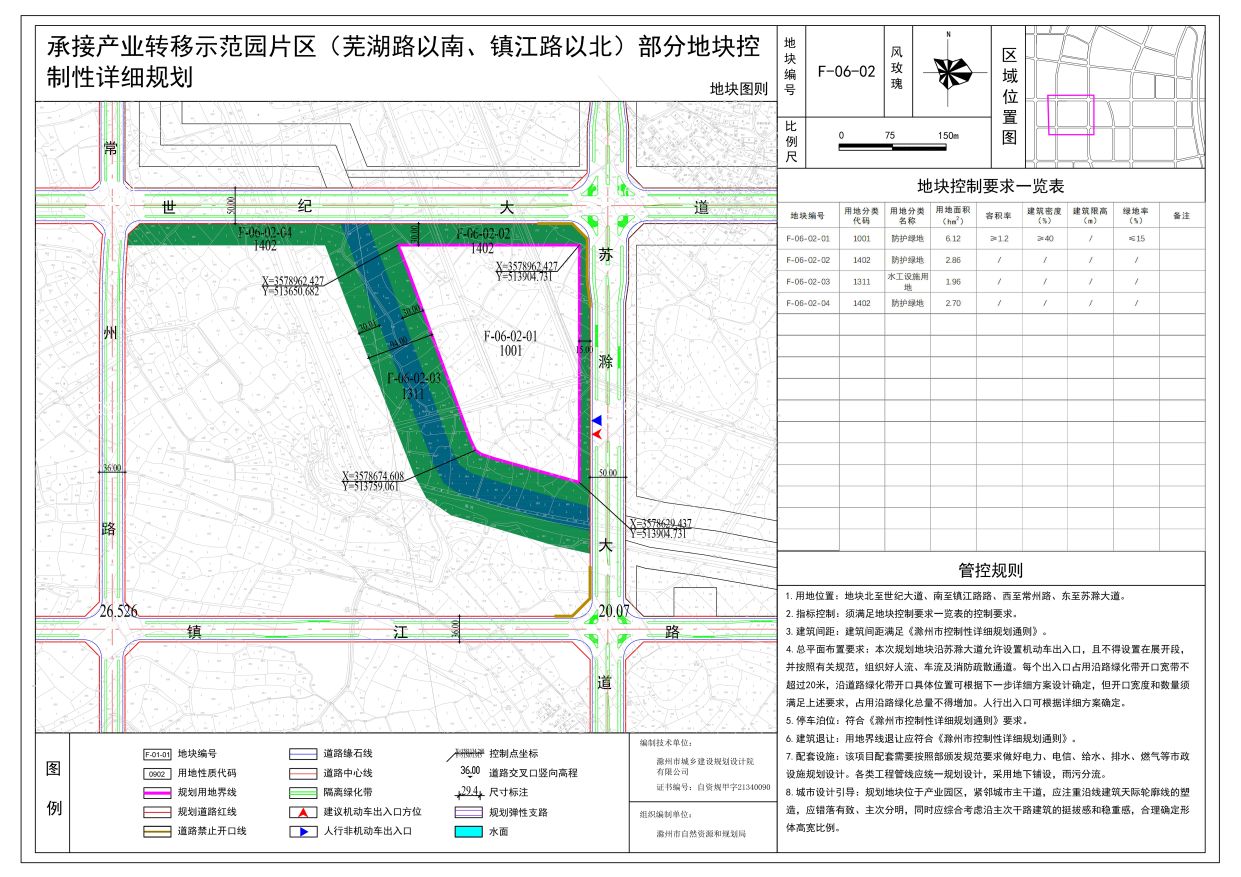Screen dimensions: 1241x877
Task: Click the blue triangle legend symbol for 人行非机动车出入口
Action: 303,831
